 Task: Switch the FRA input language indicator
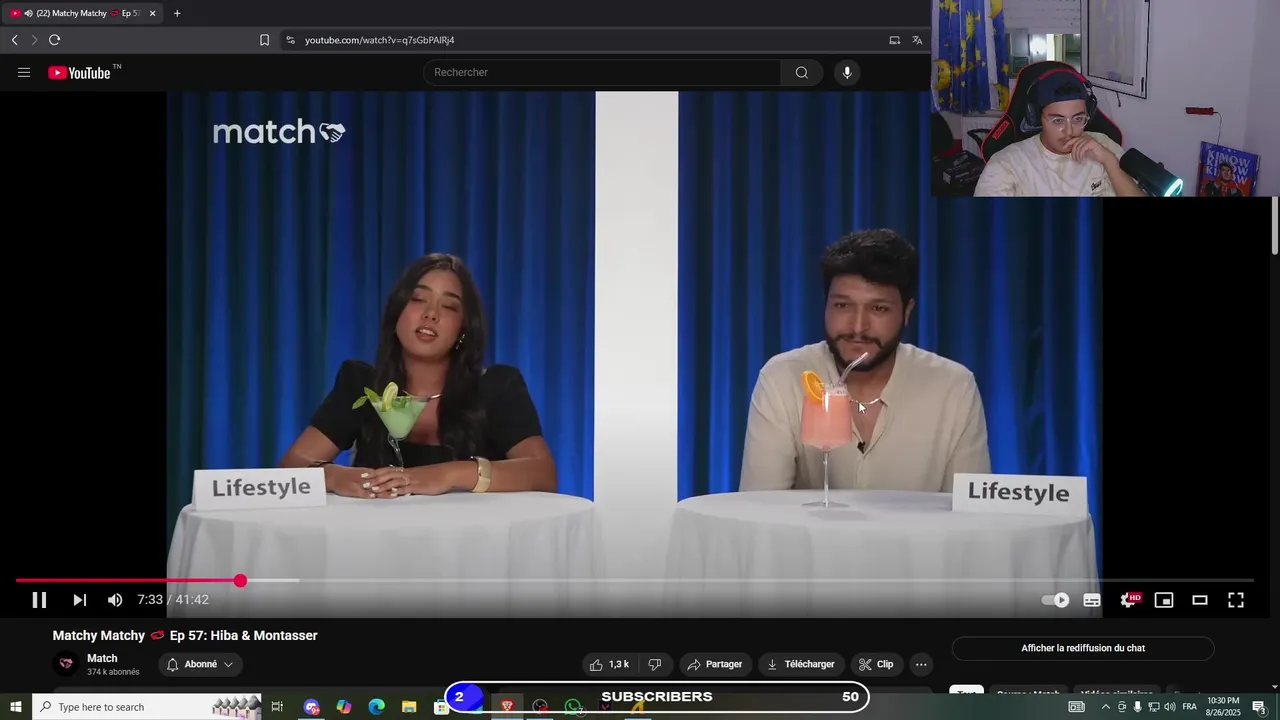pos(1189,707)
